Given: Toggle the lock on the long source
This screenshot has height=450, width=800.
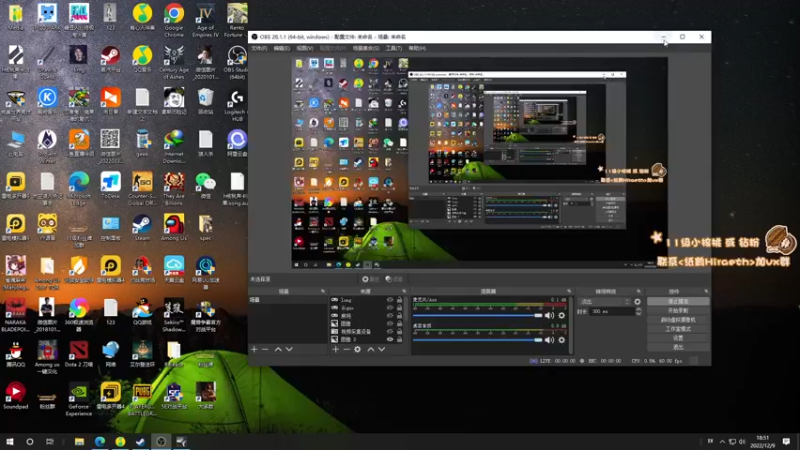Looking at the screenshot, I should 399,300.
